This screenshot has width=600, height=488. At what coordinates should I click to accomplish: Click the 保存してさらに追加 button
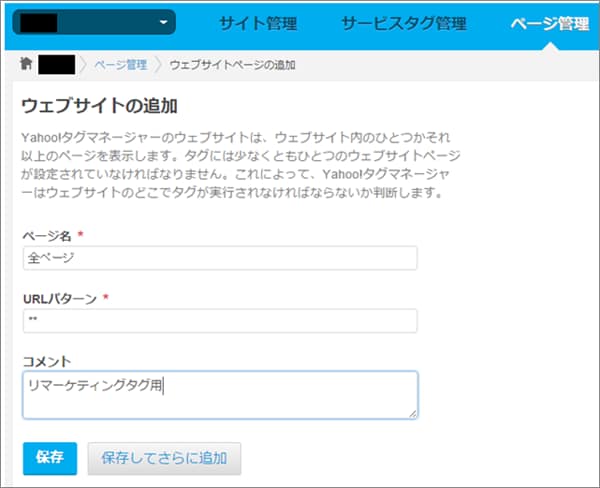(164, 458)
